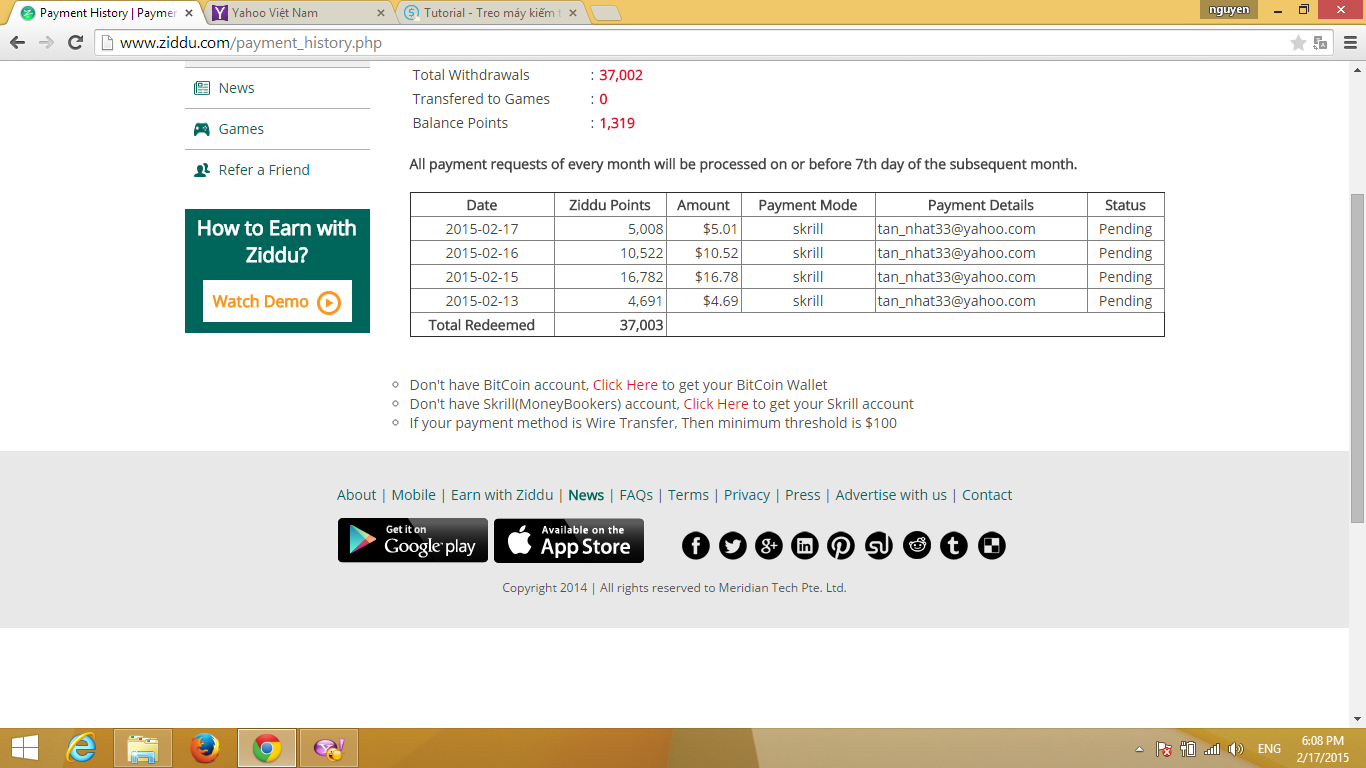Close the Tutorial - Treo máy tab

click(573, 13)
